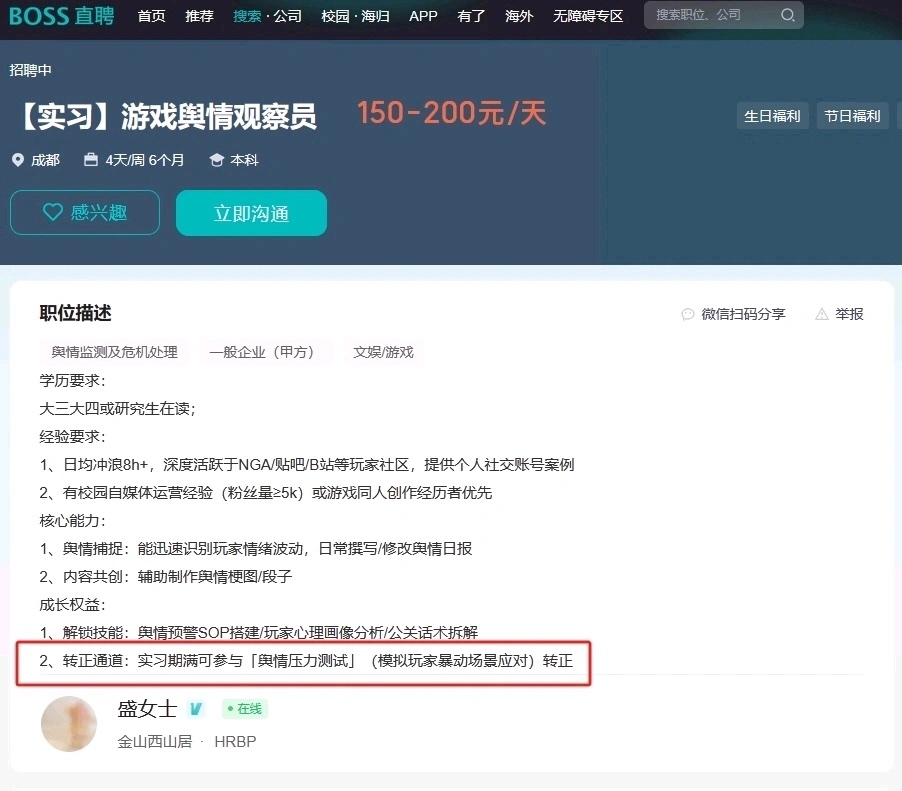This screenshot has width=902, height=791.
Task: Click the 4天/周 6个月 text
Action: 145,160
